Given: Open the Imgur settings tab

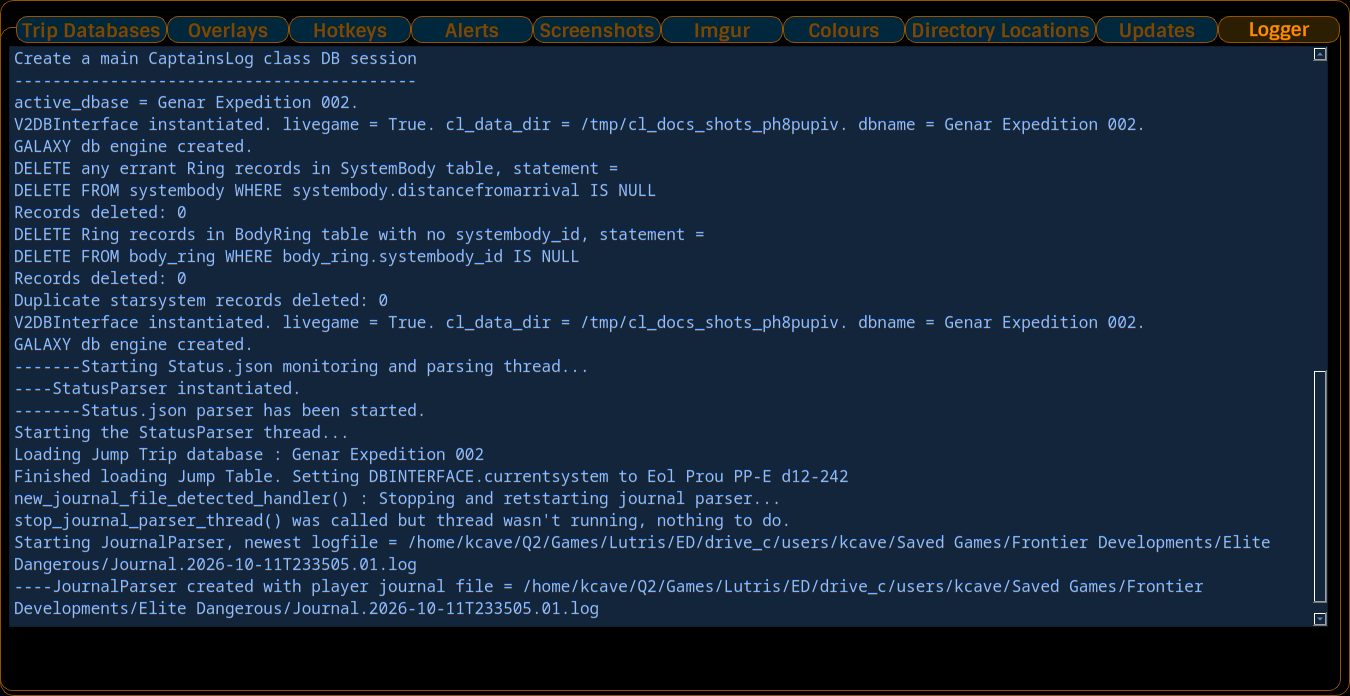Looking at the screenshot, I should pos(721,30).
